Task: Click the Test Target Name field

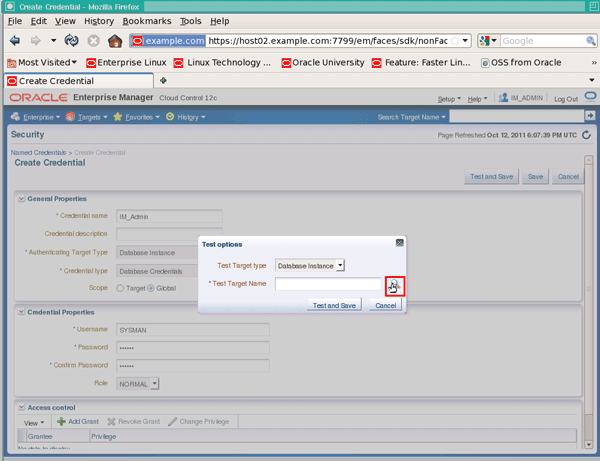Action: coord(328,283)
